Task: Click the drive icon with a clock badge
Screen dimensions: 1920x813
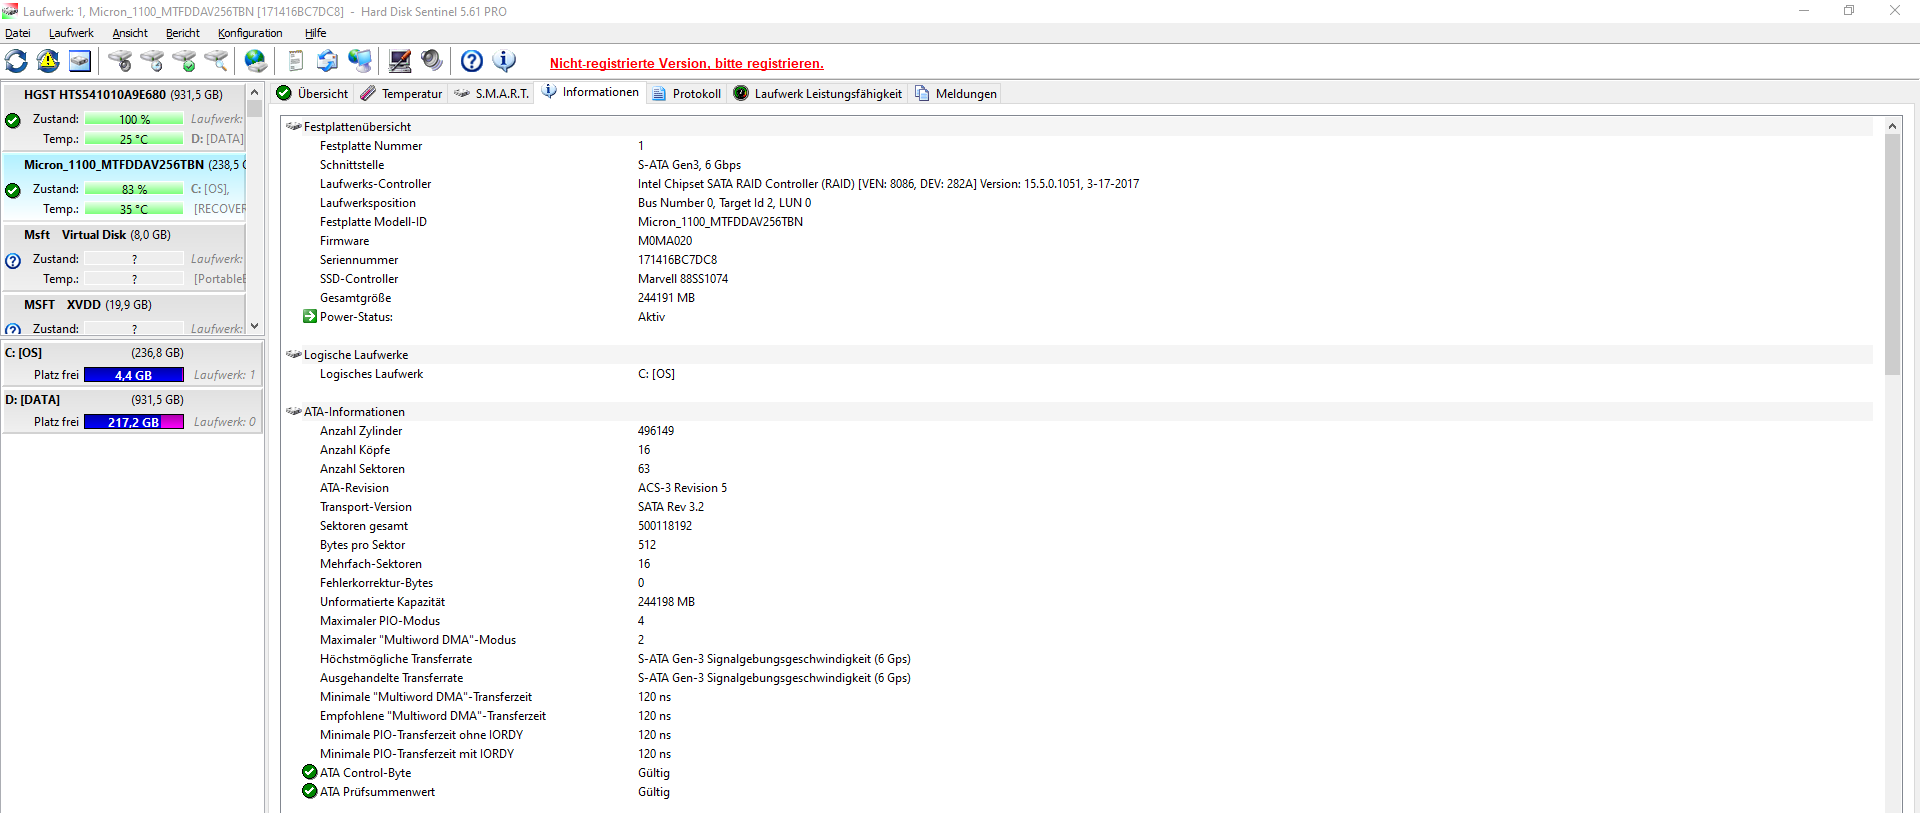Action: 152,61
